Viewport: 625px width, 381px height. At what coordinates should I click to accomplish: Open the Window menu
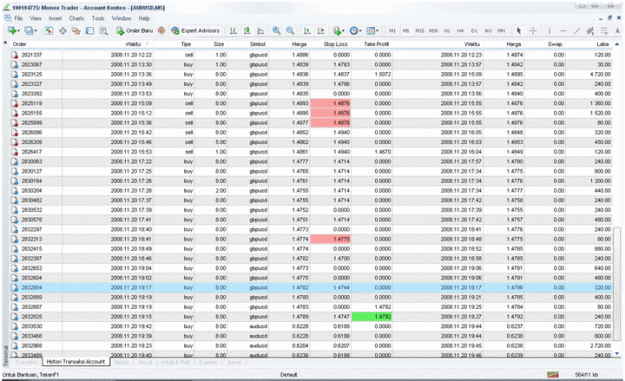tap(121, 18)
